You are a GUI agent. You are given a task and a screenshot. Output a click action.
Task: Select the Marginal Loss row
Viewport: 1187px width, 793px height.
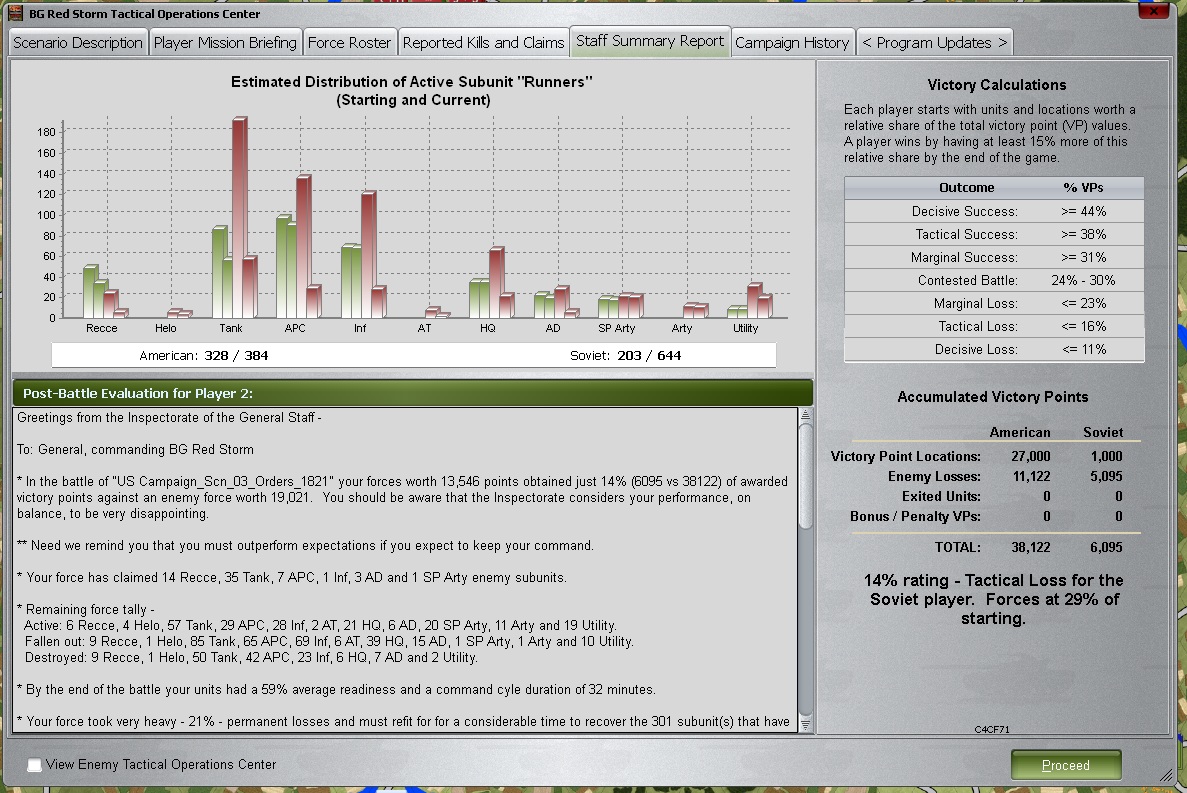pyautogui.click(x=994, y=303)
